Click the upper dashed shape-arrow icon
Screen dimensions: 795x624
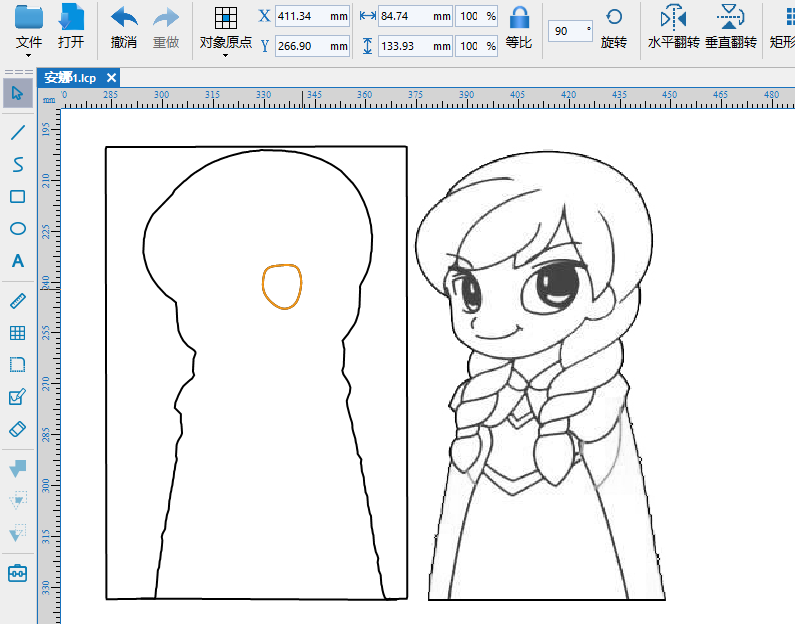(18, 500)
